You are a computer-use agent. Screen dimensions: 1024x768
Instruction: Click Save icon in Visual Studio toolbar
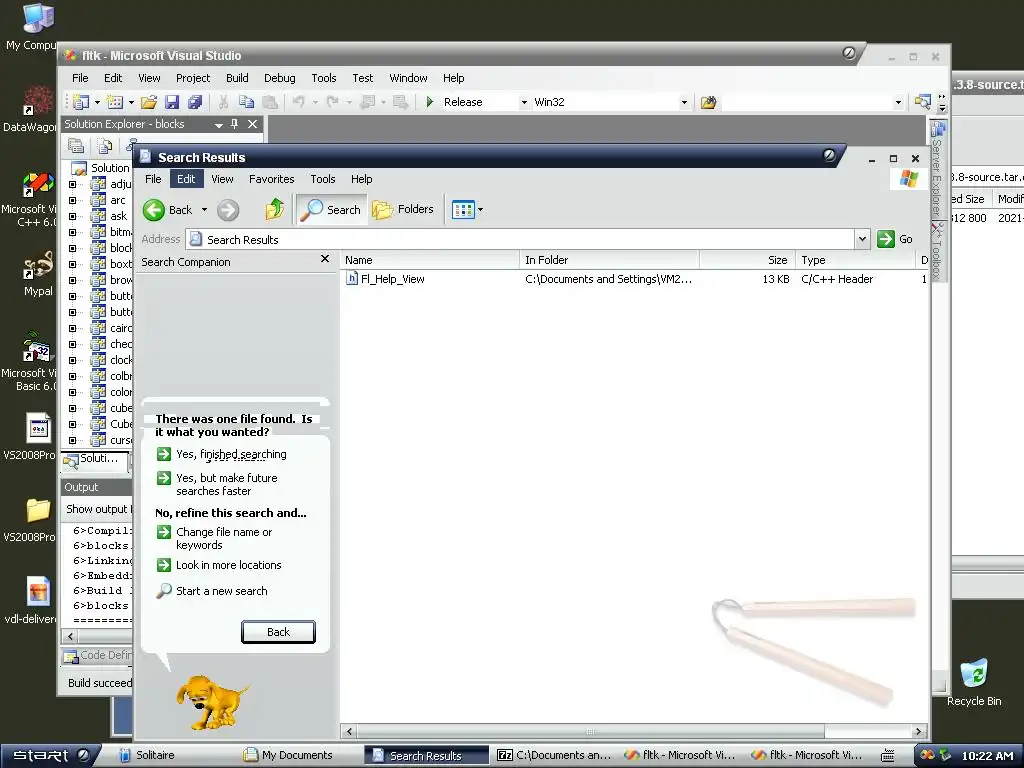172,102
